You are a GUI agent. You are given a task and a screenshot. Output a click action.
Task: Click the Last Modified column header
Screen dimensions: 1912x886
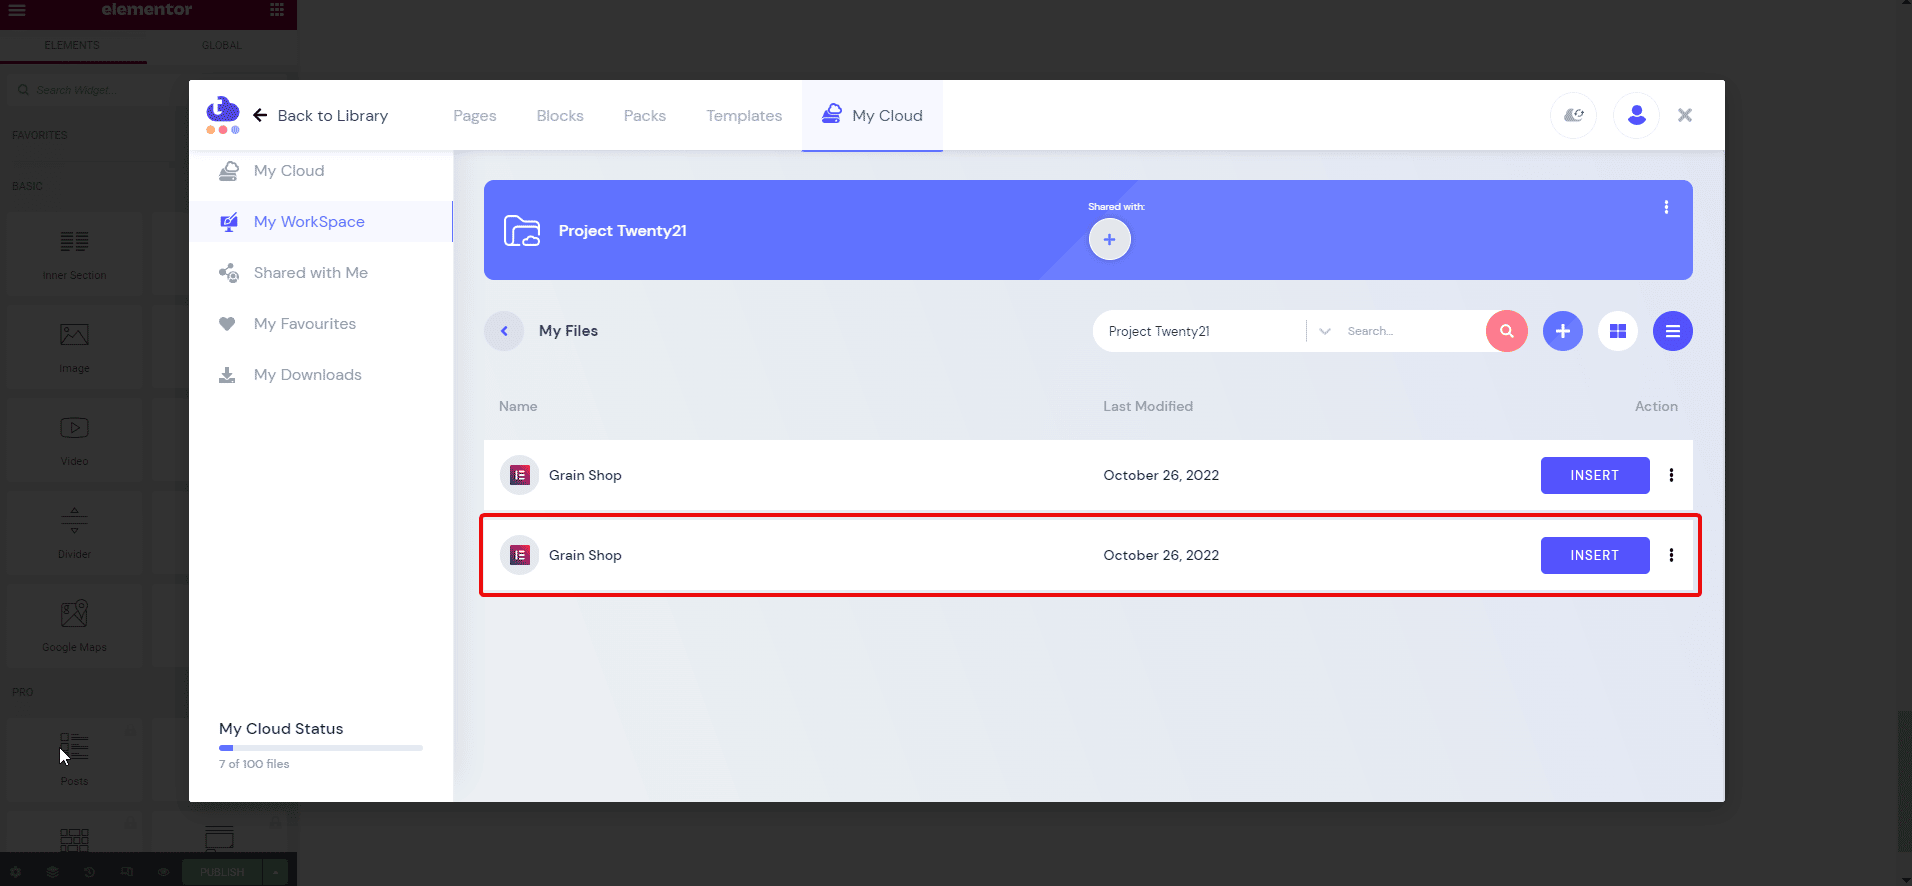(x=1148, y=406)
